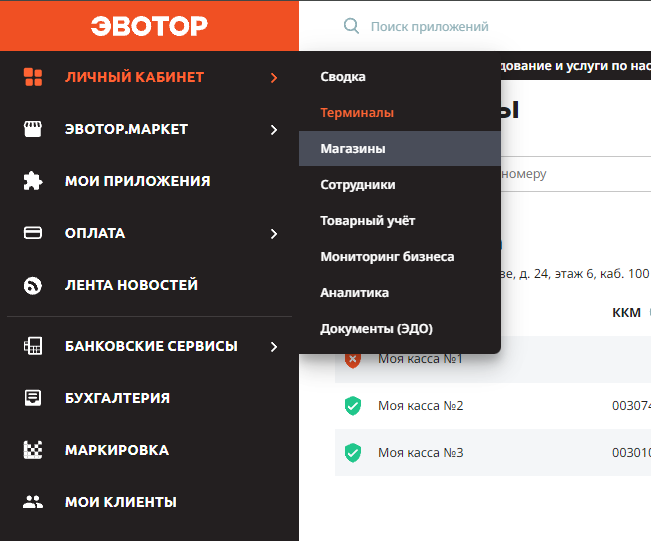This screenshot has width=651, height=541.
Task: Click the Эвотор logo
Action: click(x=149, y=26)
